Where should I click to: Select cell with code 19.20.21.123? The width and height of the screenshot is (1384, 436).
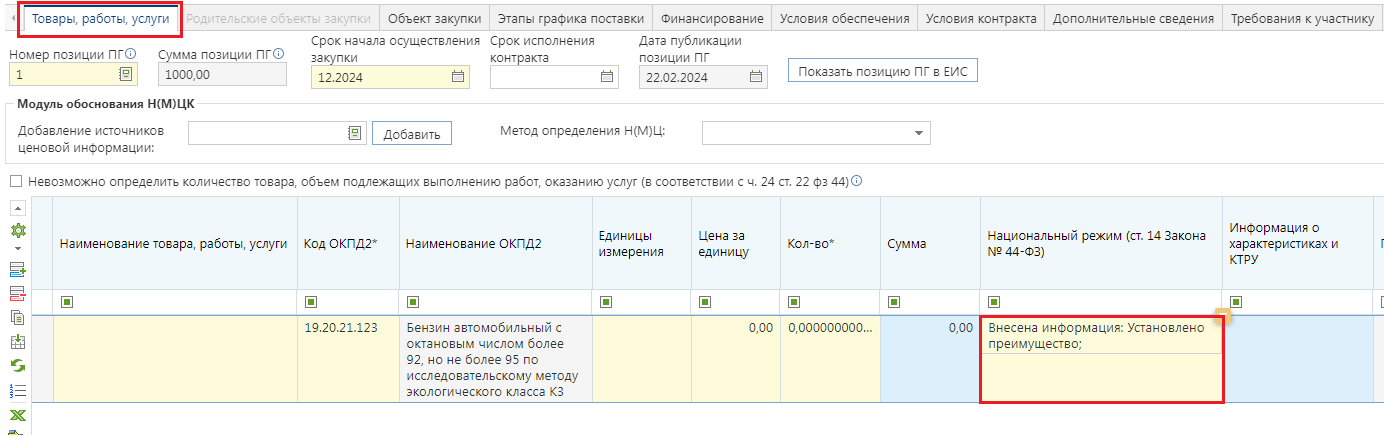pyautogui.click(x=348, y=359)
